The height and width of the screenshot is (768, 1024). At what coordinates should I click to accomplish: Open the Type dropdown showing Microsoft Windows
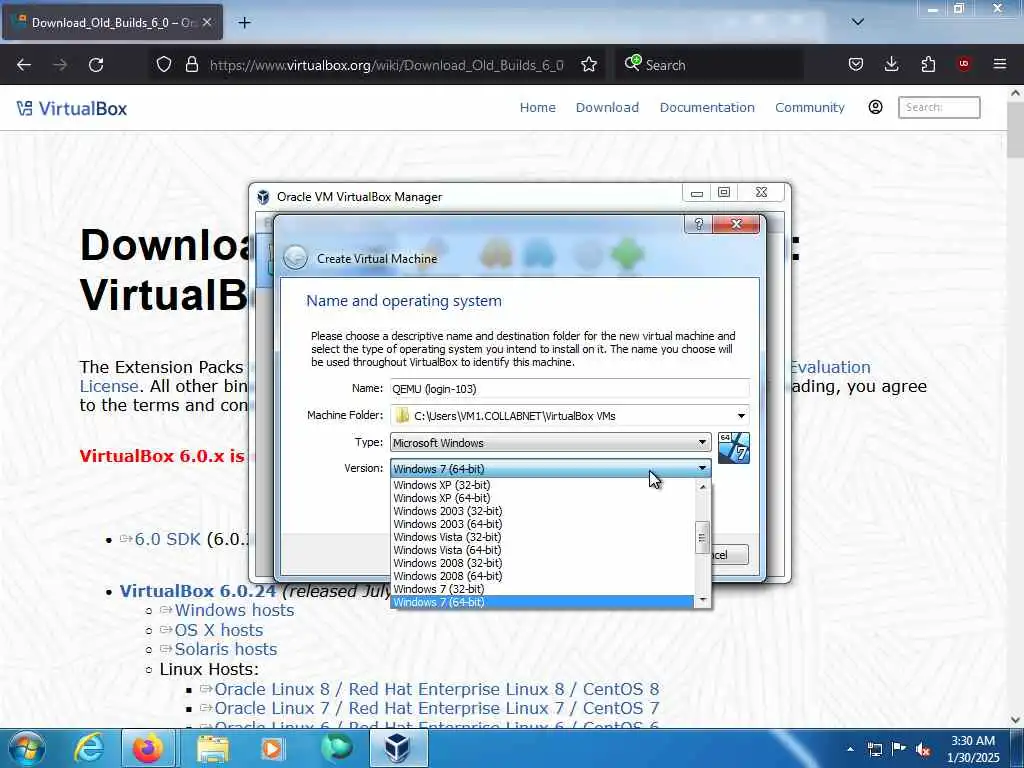551,442
